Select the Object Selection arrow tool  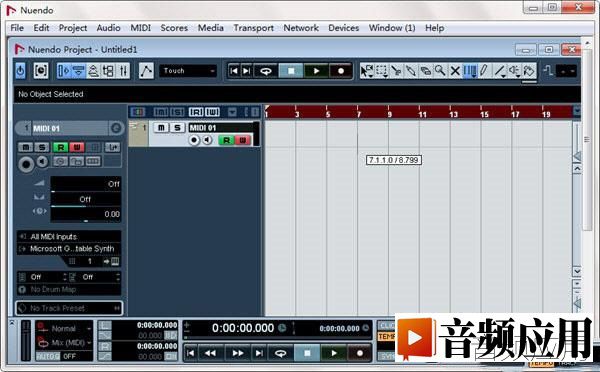tap(367, 71)
